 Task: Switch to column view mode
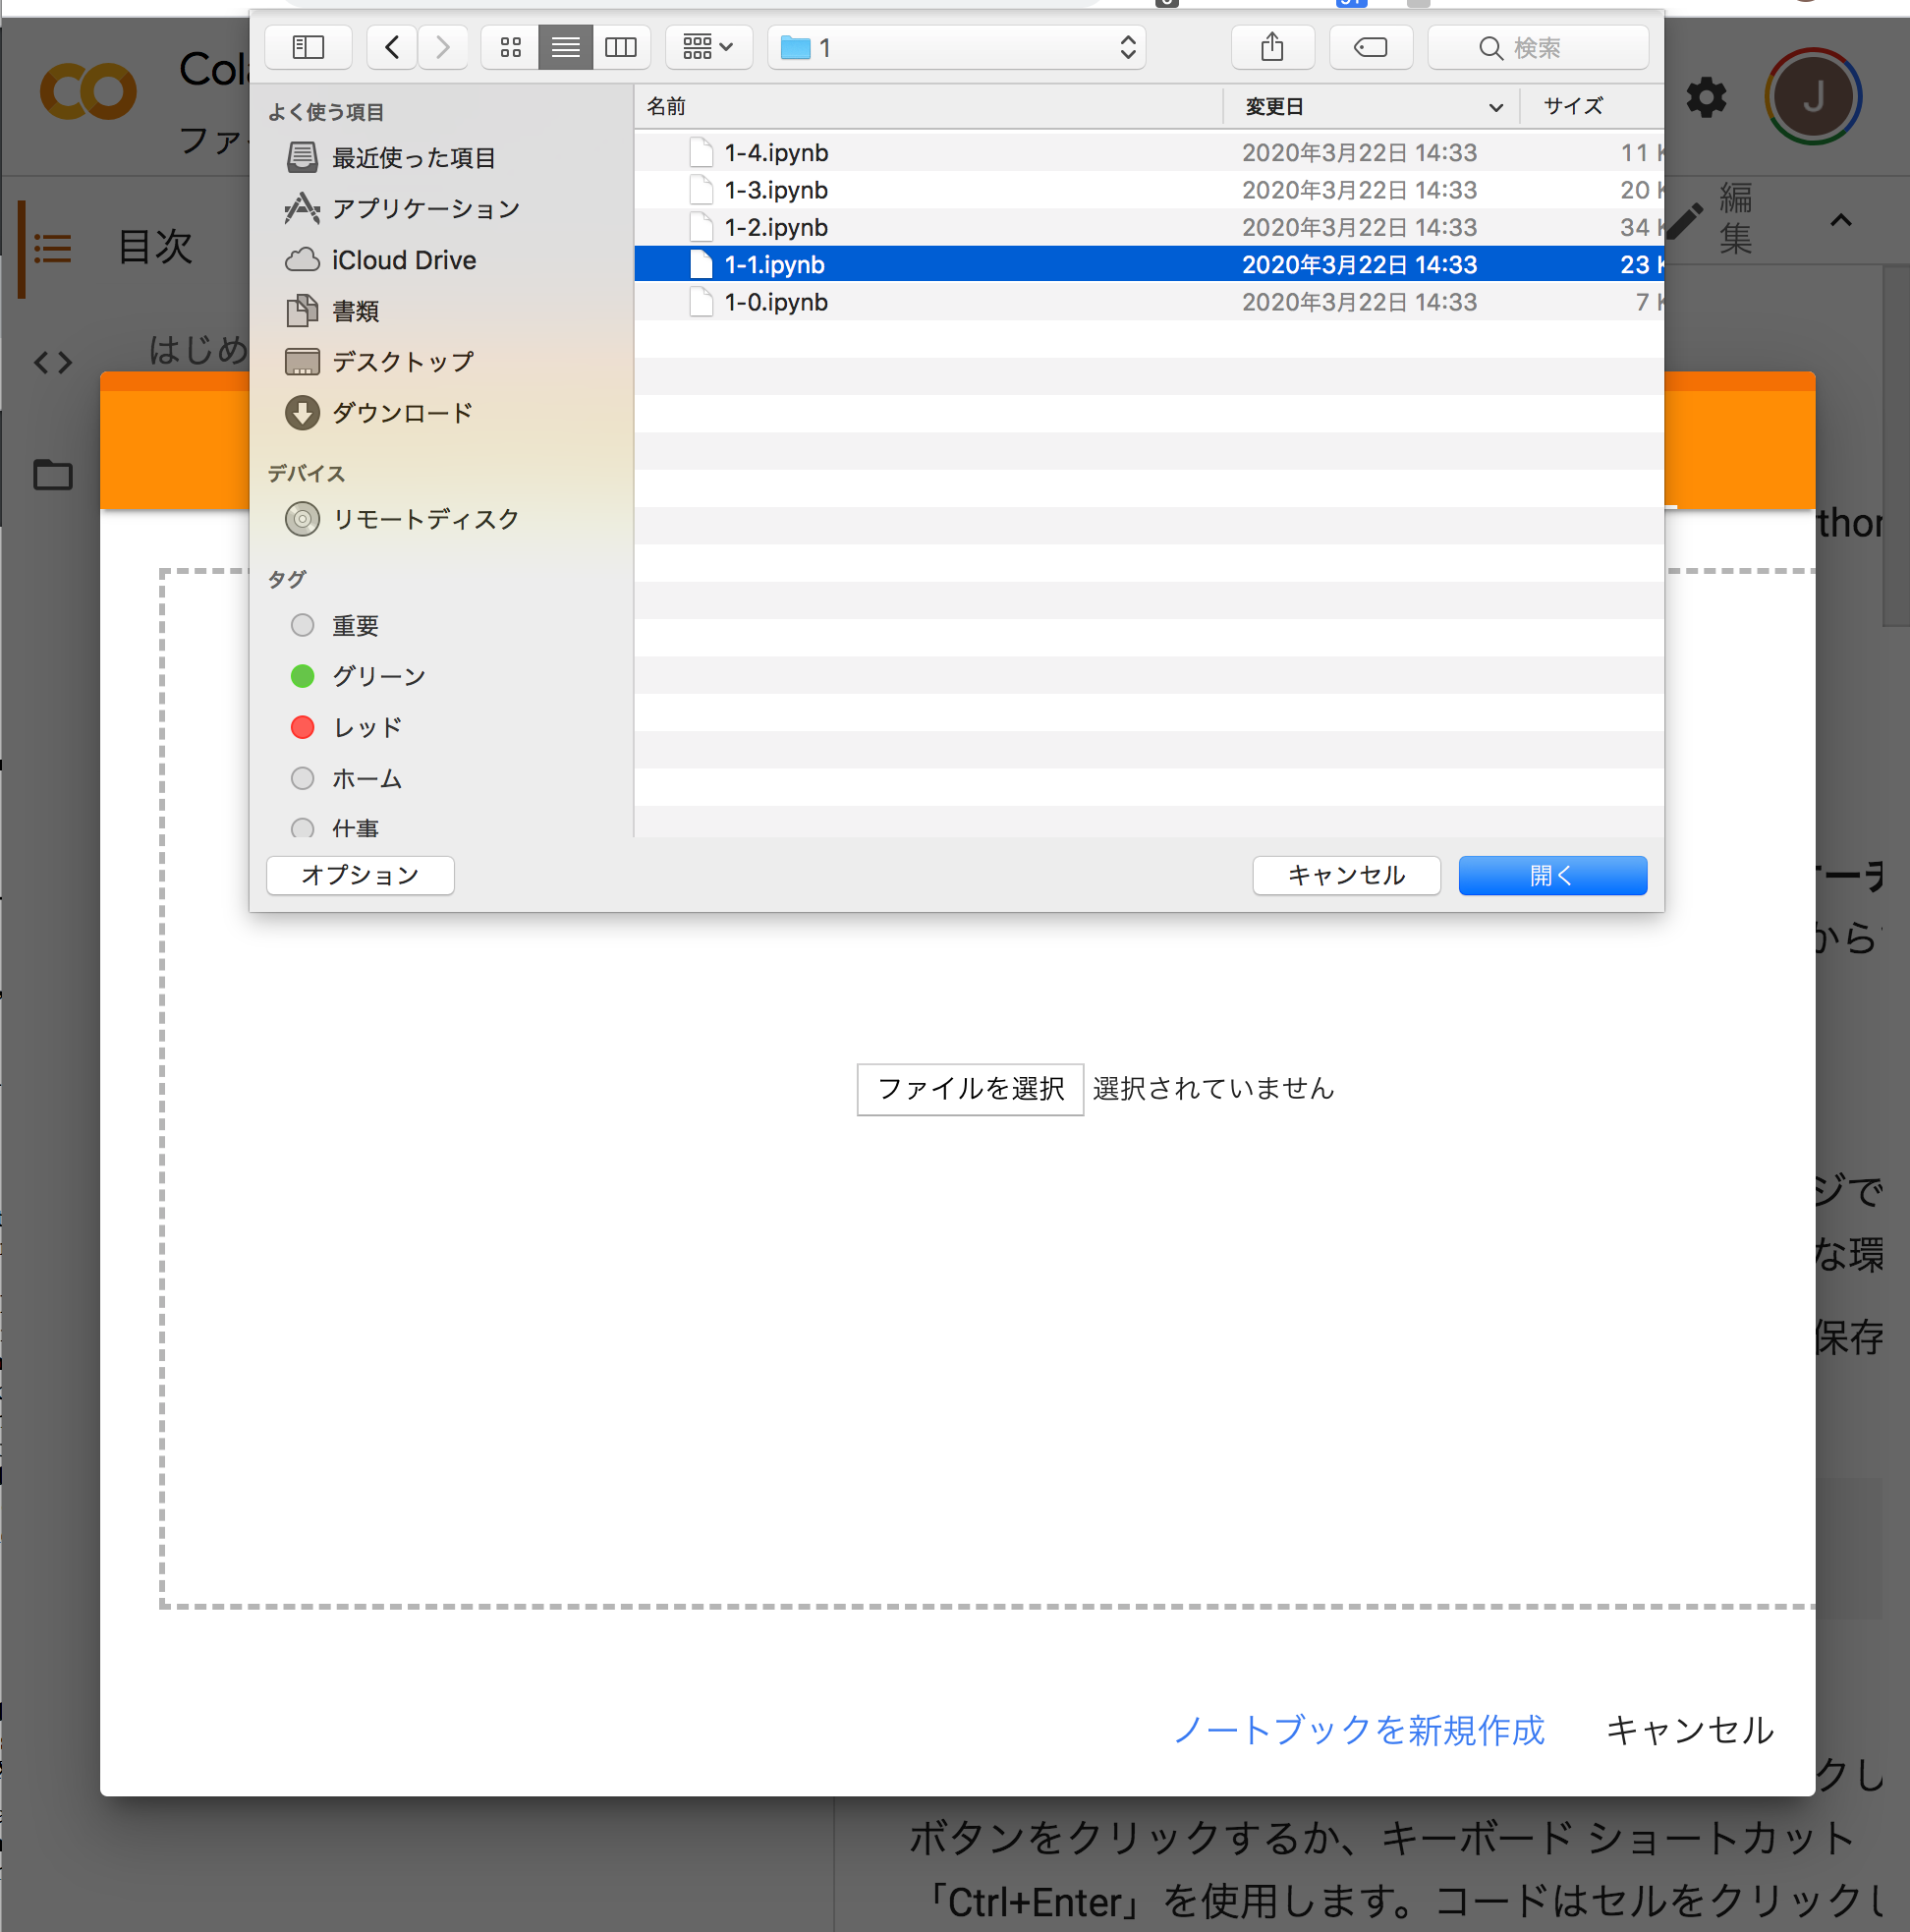(621, 47)
